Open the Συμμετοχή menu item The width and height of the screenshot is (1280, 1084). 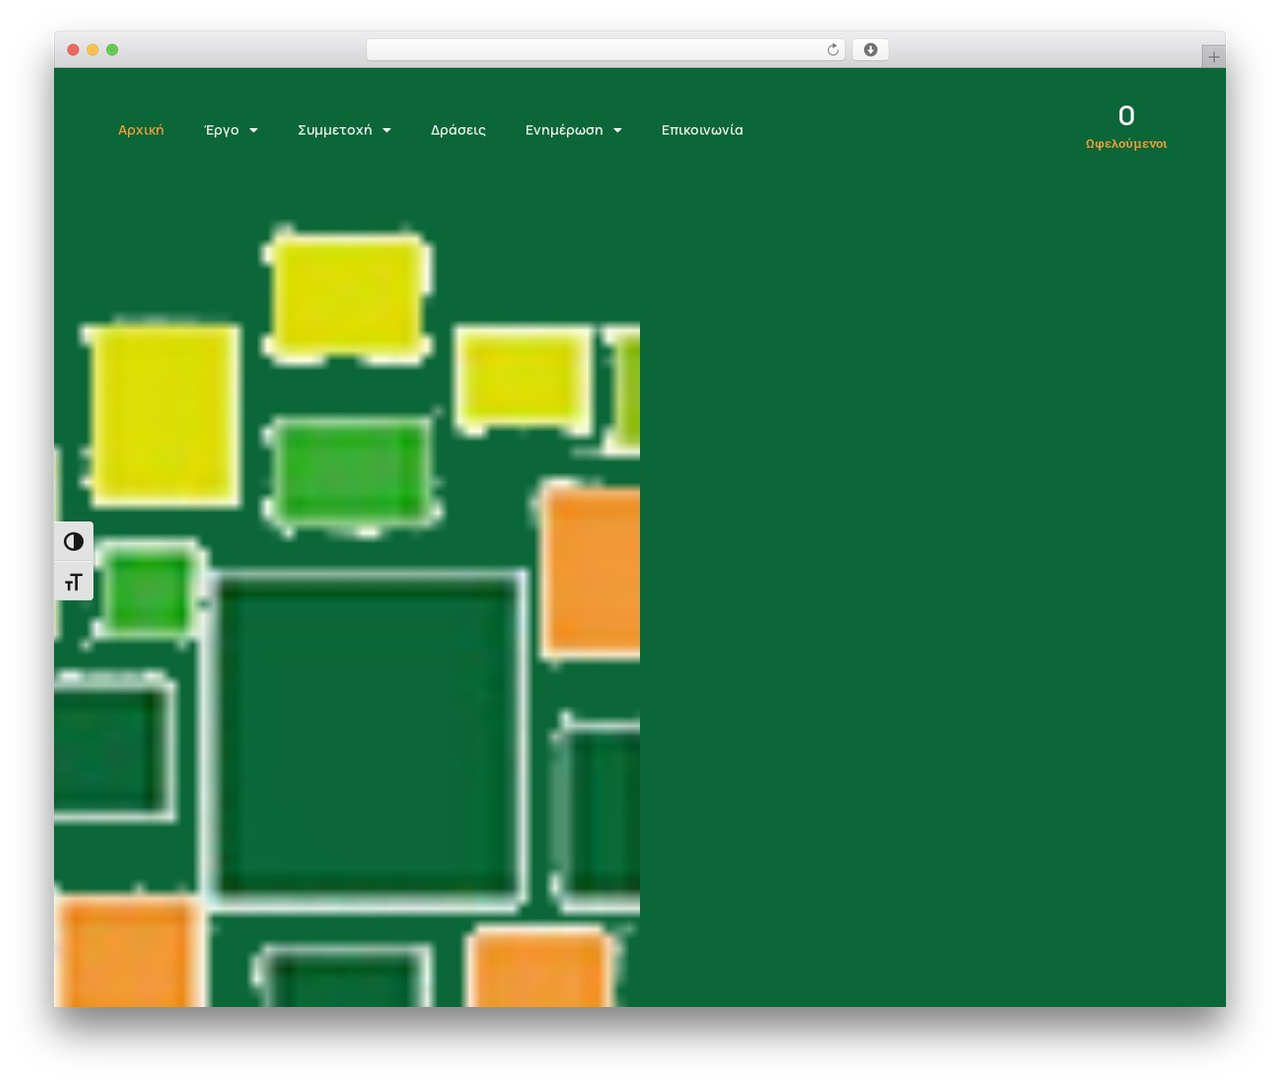[x=334, y=130]
